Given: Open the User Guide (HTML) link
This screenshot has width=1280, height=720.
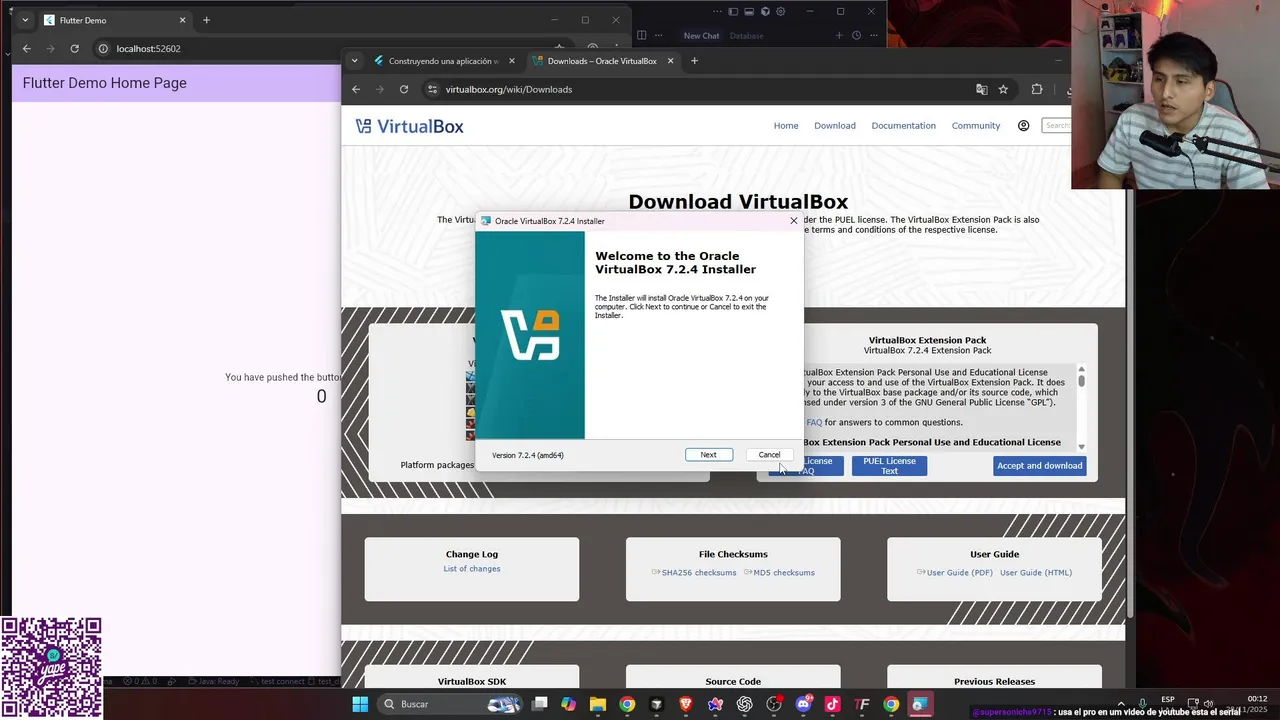Looking at the screenshot, I should click(1036, 573).
